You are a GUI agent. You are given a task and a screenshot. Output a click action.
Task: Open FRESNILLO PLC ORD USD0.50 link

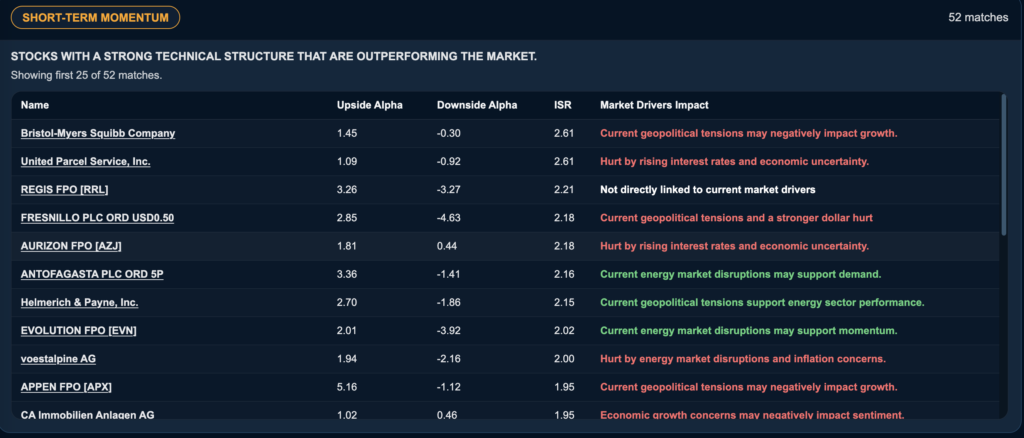(x=97, y=218)
